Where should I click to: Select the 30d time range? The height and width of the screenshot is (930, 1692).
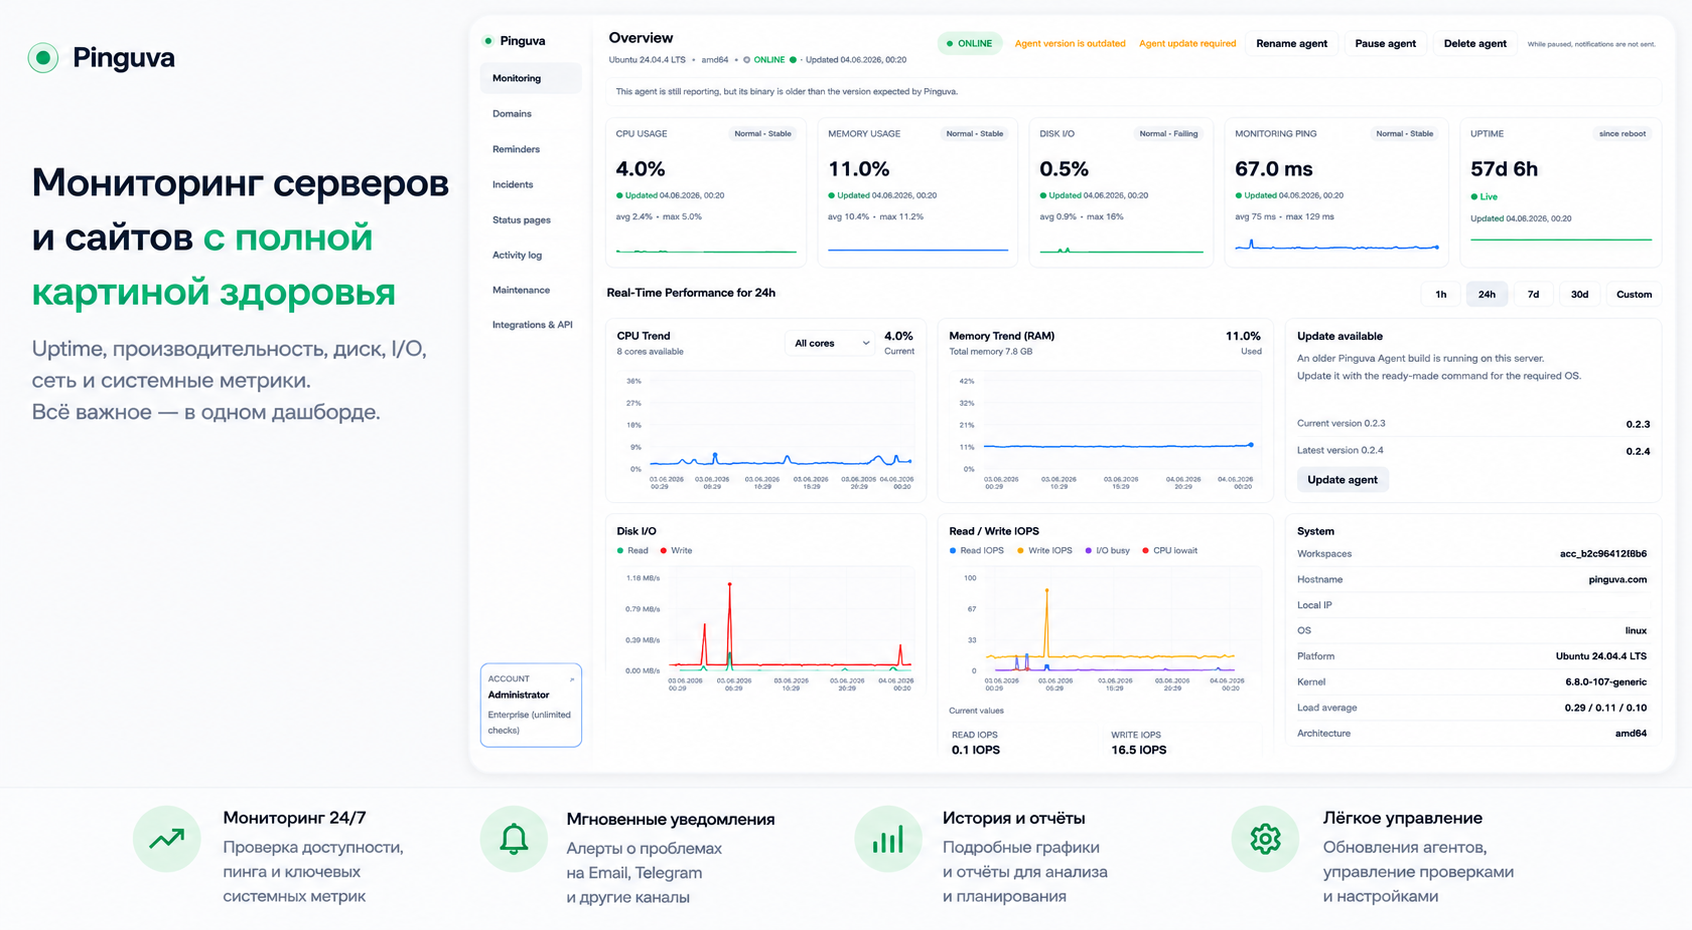(1579, 294)
